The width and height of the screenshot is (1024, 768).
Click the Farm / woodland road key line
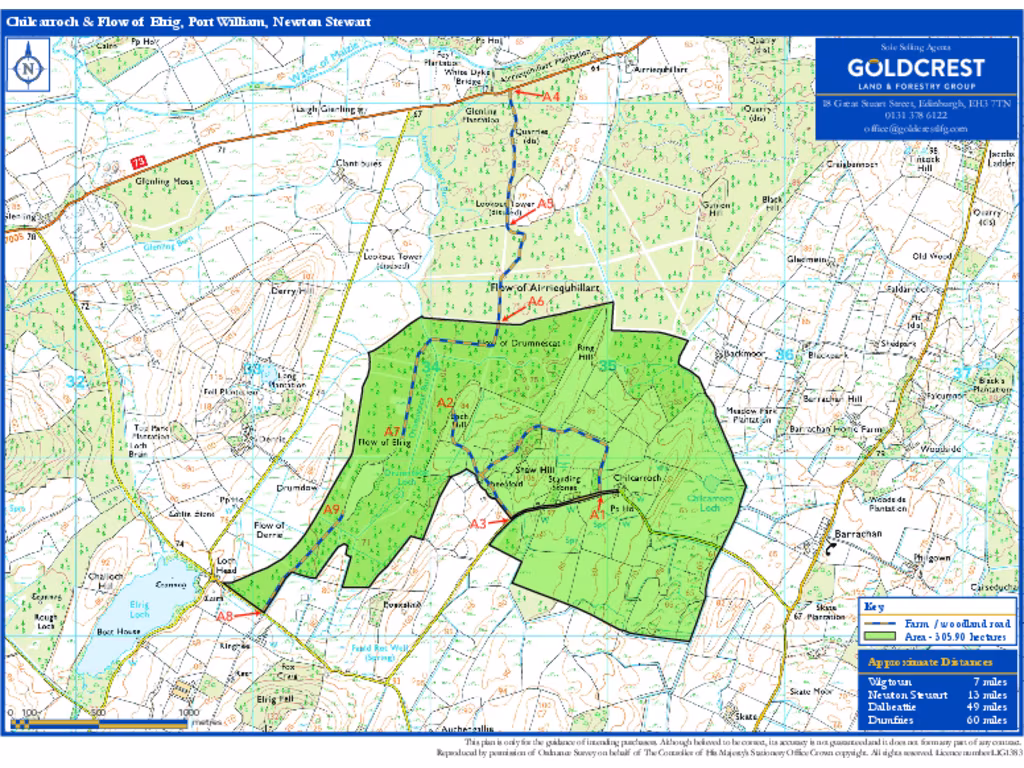pyautogui.click(x=882, y=622)
